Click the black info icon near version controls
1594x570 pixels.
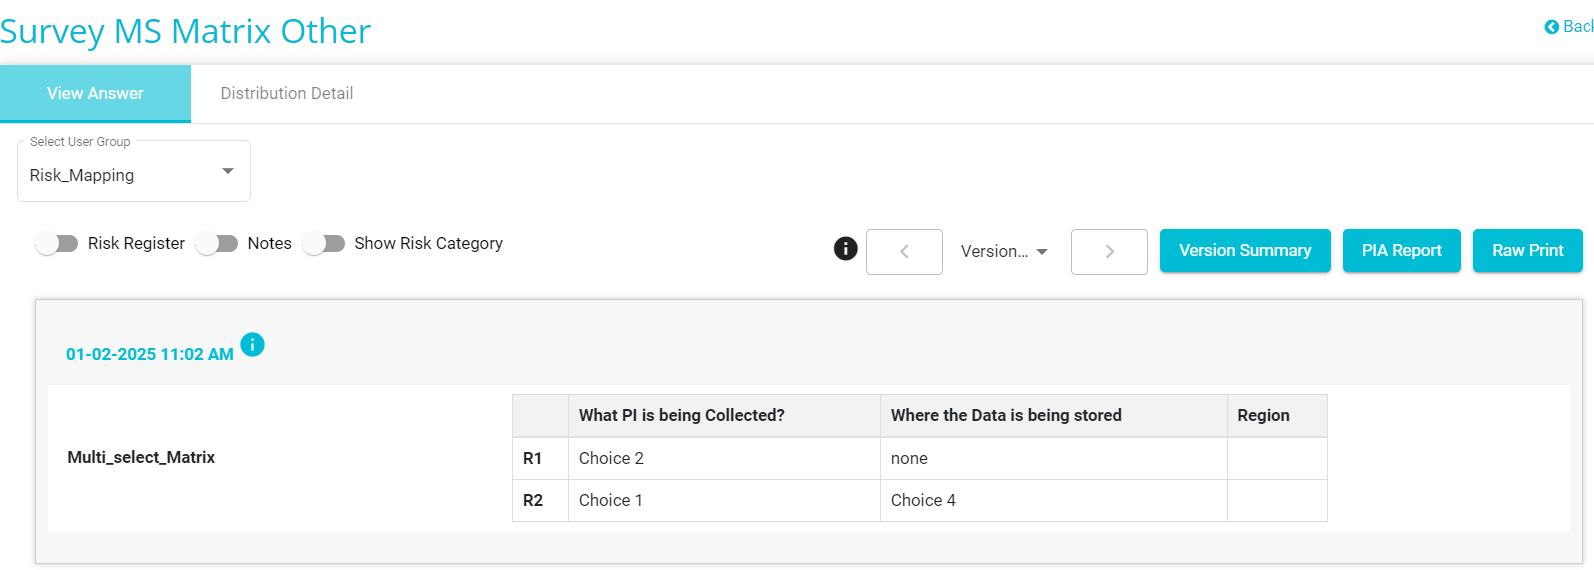click(845, 249)
